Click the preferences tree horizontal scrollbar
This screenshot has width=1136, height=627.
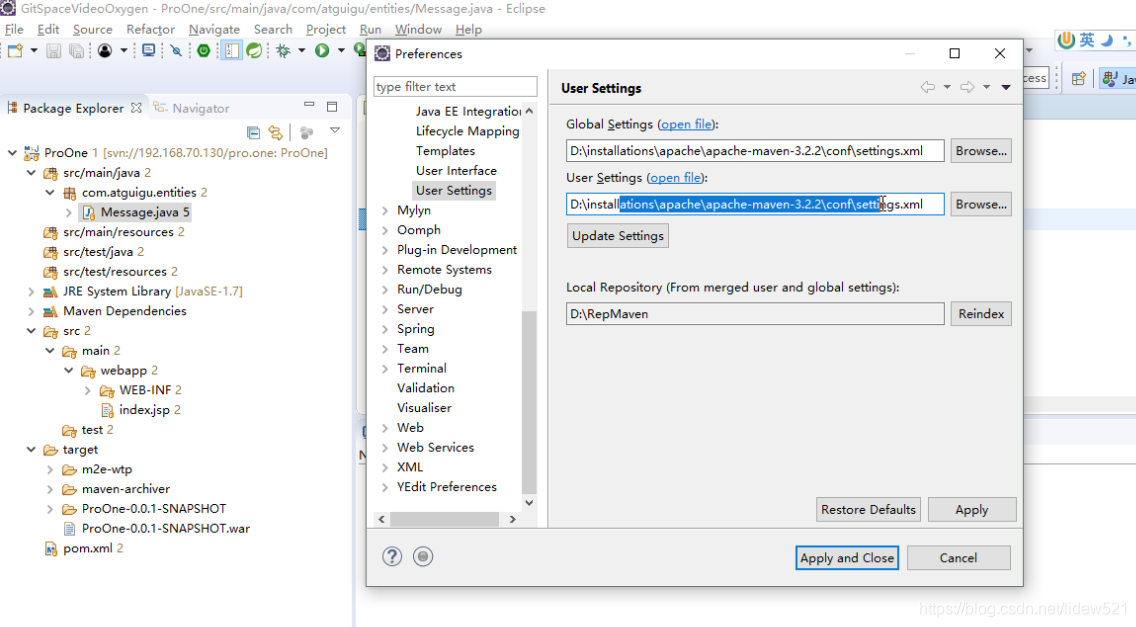(445, 519)
